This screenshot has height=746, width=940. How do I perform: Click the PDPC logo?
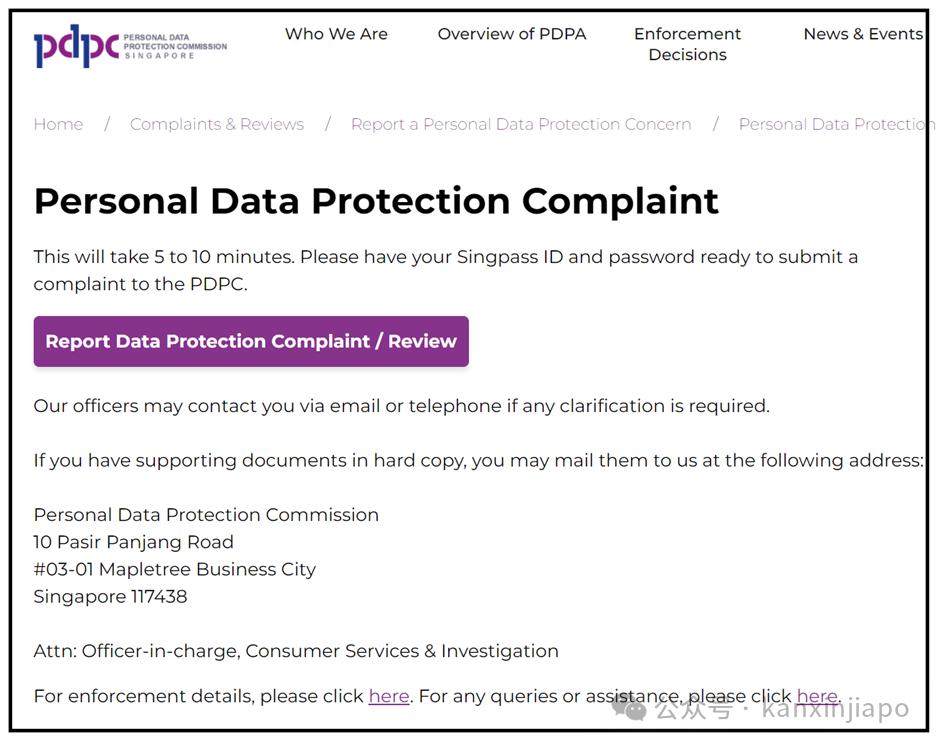coord(130,46)
